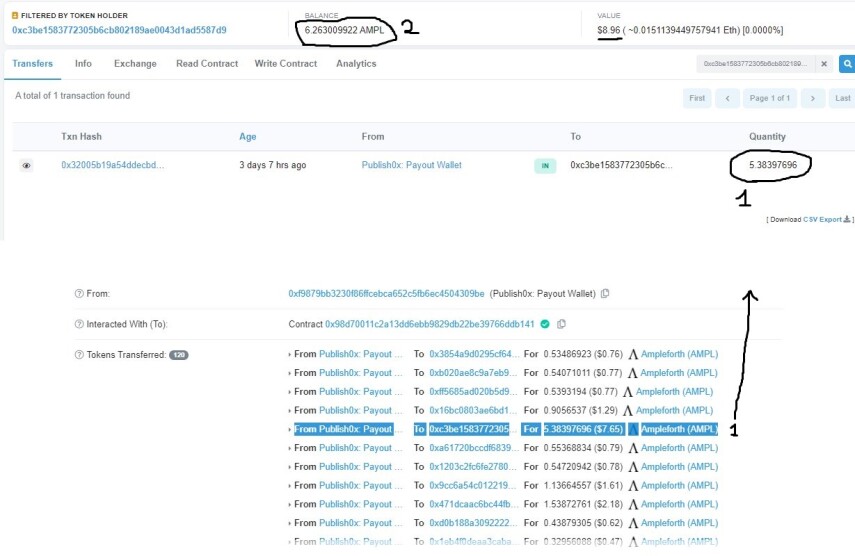Click help icon beside From label
855x556 pixels.
(x=79, y=294)
